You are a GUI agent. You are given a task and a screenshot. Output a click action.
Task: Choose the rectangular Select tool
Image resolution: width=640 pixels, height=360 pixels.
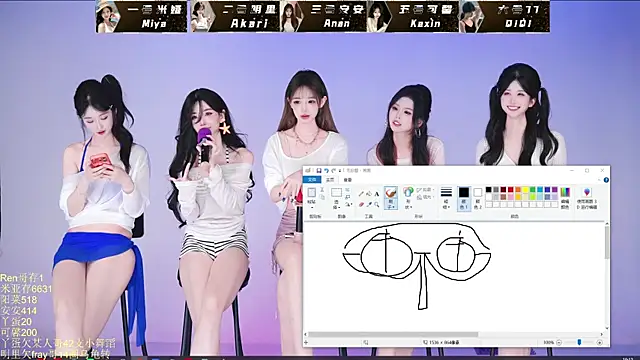336,193
